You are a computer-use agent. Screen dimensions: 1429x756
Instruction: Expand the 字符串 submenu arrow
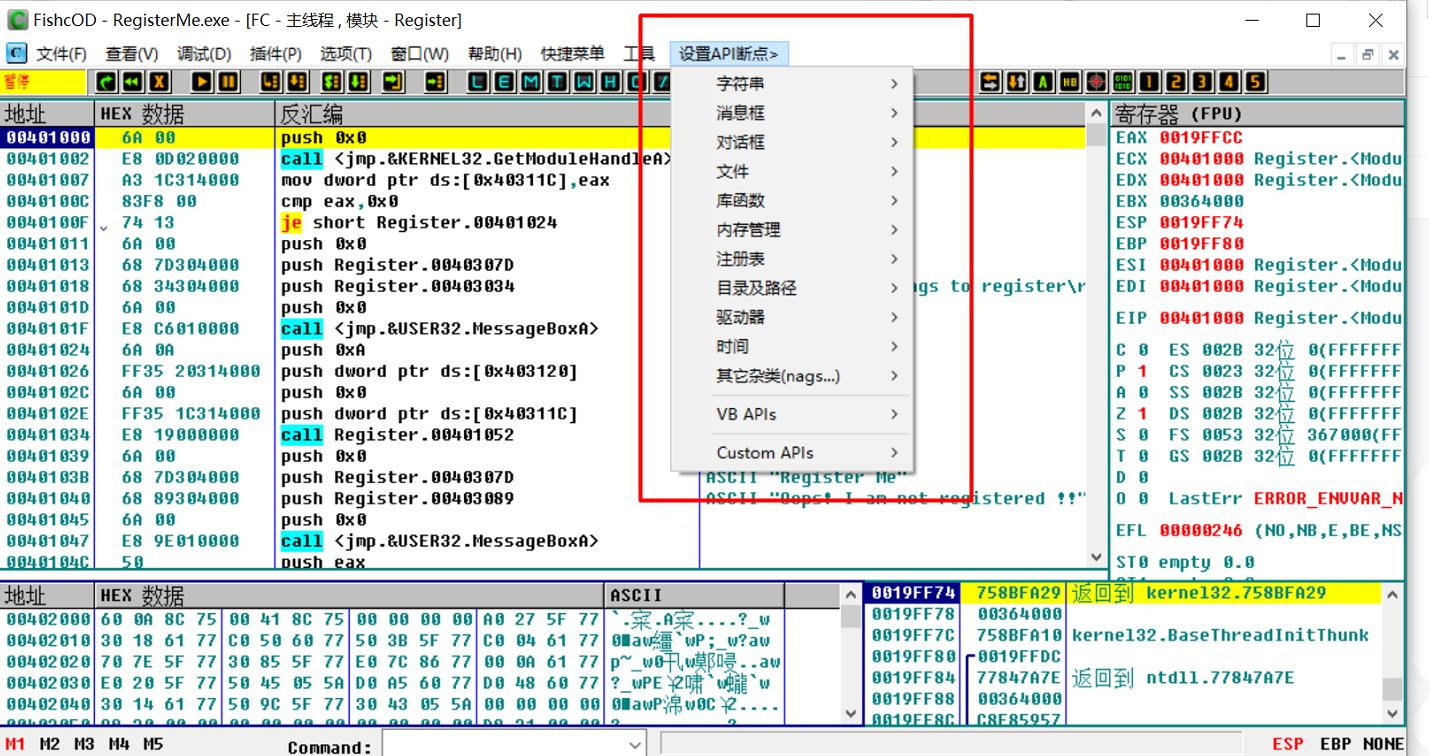pyautogui.click(x=894, y=84)
